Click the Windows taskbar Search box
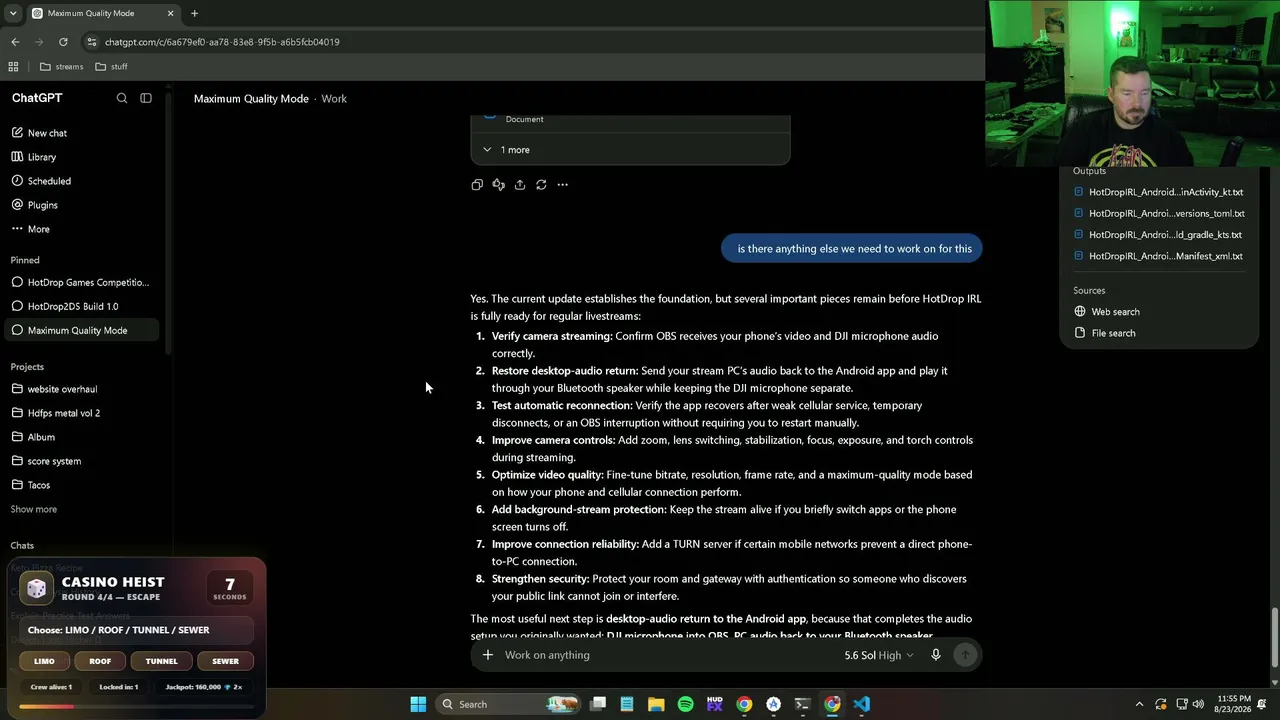 point(510,704)
